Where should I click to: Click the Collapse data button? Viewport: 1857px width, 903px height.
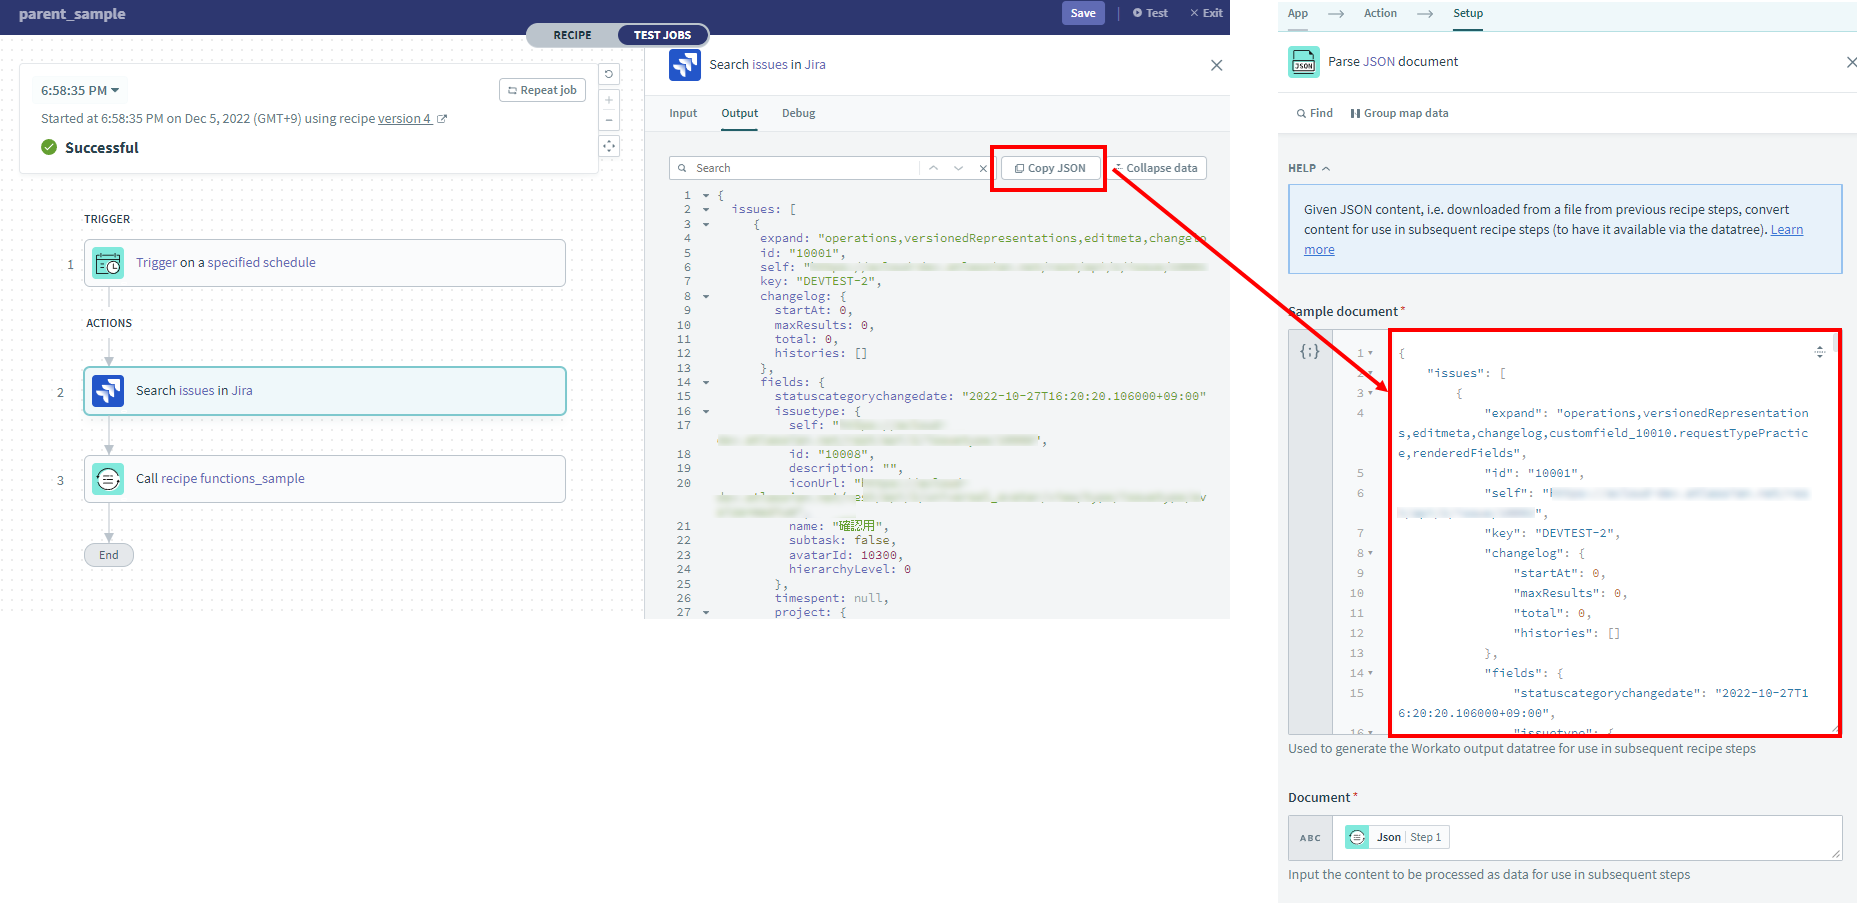1157,168
